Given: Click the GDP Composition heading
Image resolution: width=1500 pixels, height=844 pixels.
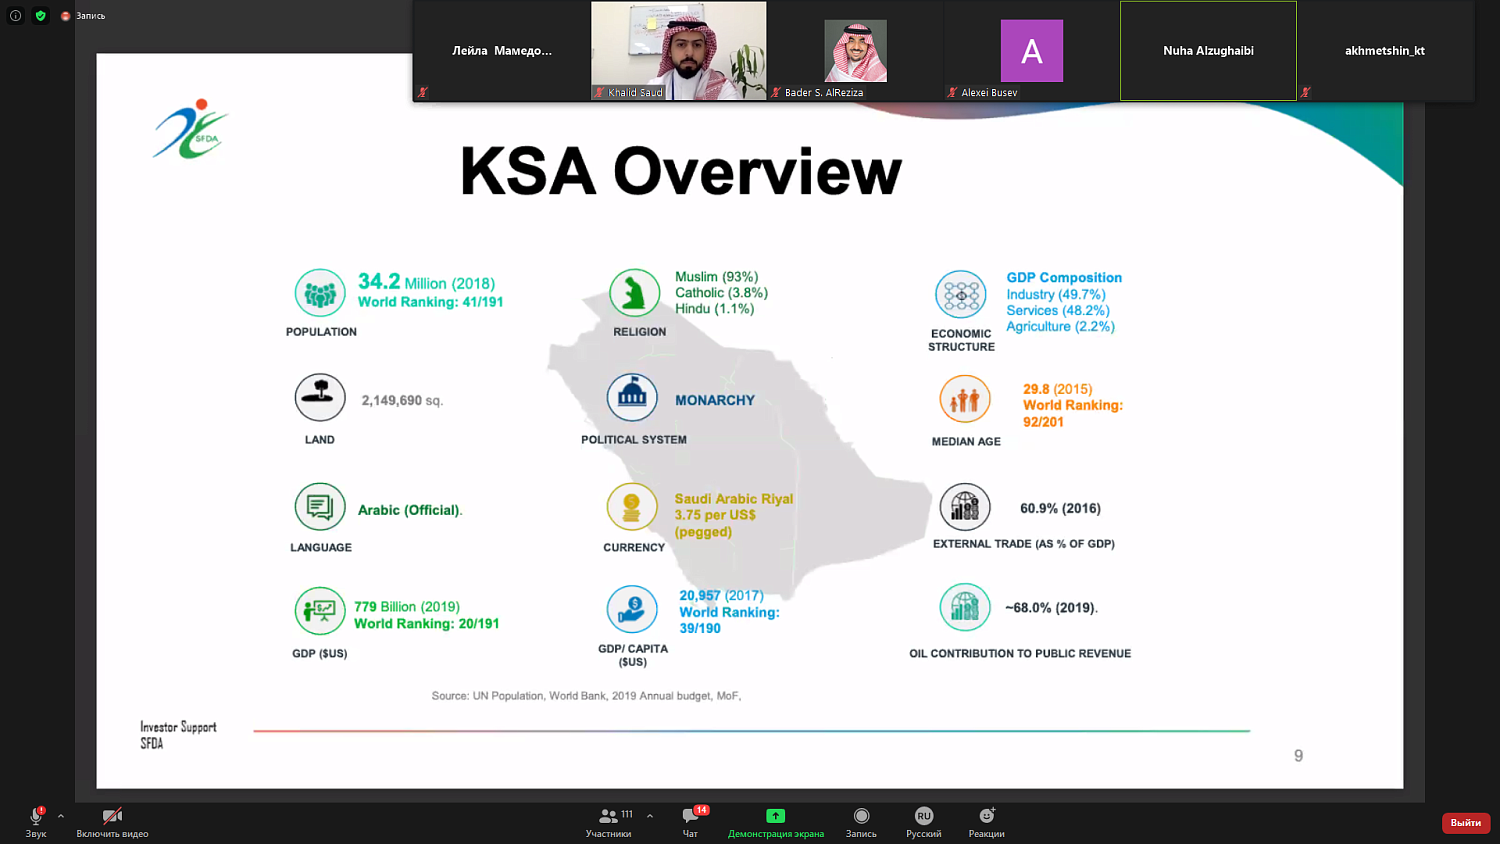Looking at the screenshot, I should 1064,278.
